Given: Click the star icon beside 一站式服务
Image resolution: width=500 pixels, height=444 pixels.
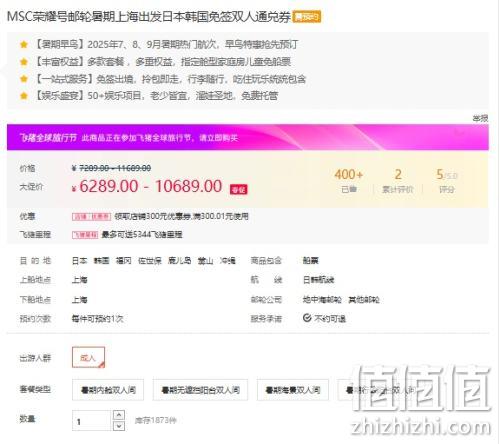Looking at the screenshot, I should 24,79.
